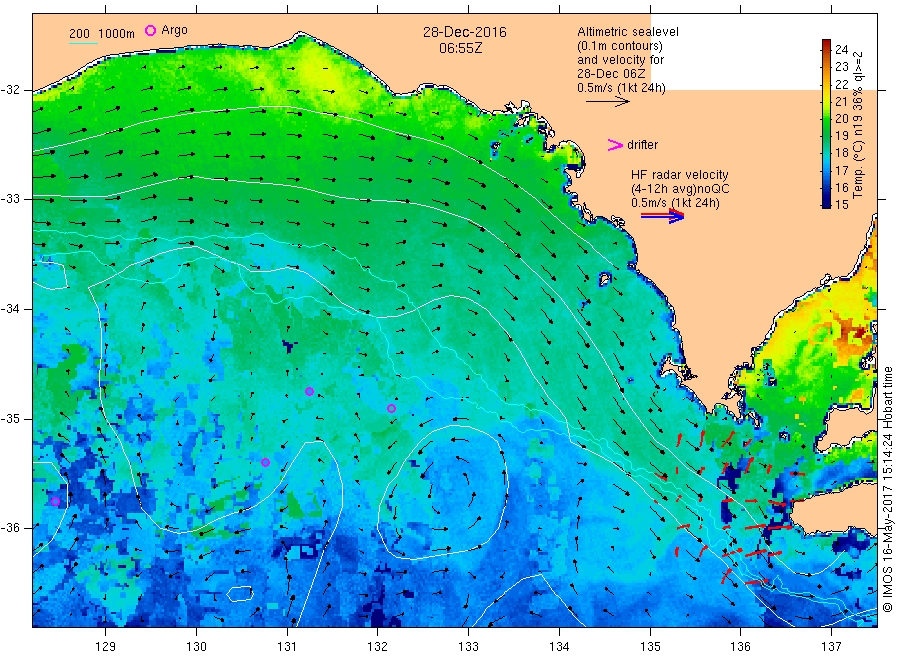Click the cyan 200m contour legend line
Viewport: 900px width, 660px height.
pyautogui.click(x=83, y=43)
